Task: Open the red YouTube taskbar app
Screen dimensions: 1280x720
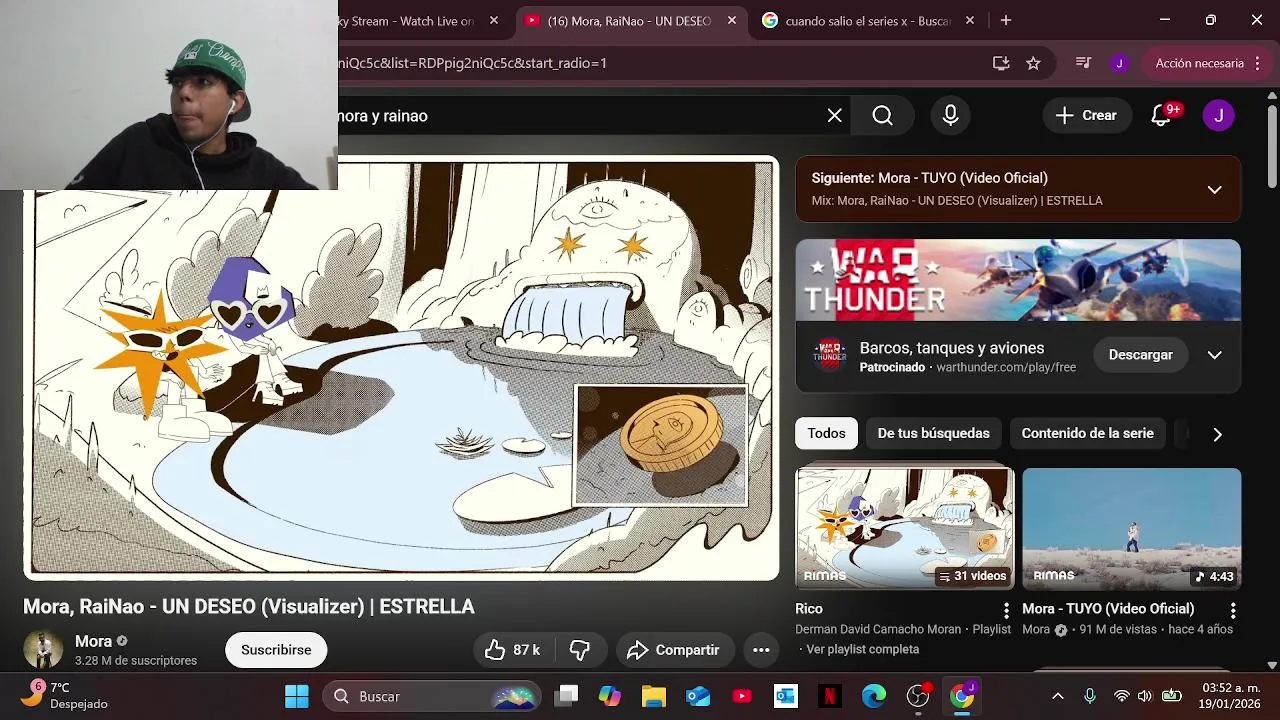Action: (x=742, y=696)
